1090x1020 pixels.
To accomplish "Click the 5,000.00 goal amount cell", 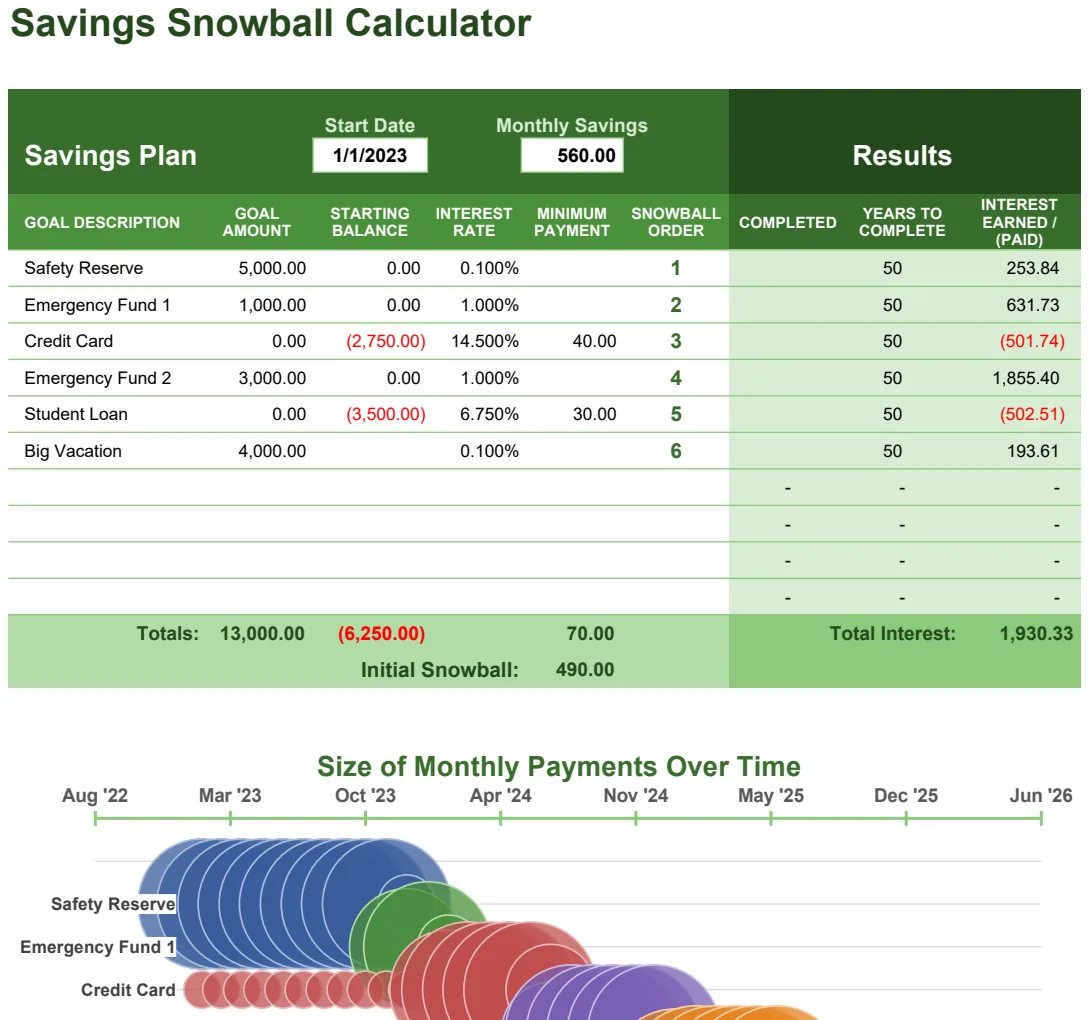I will (272, 268).
